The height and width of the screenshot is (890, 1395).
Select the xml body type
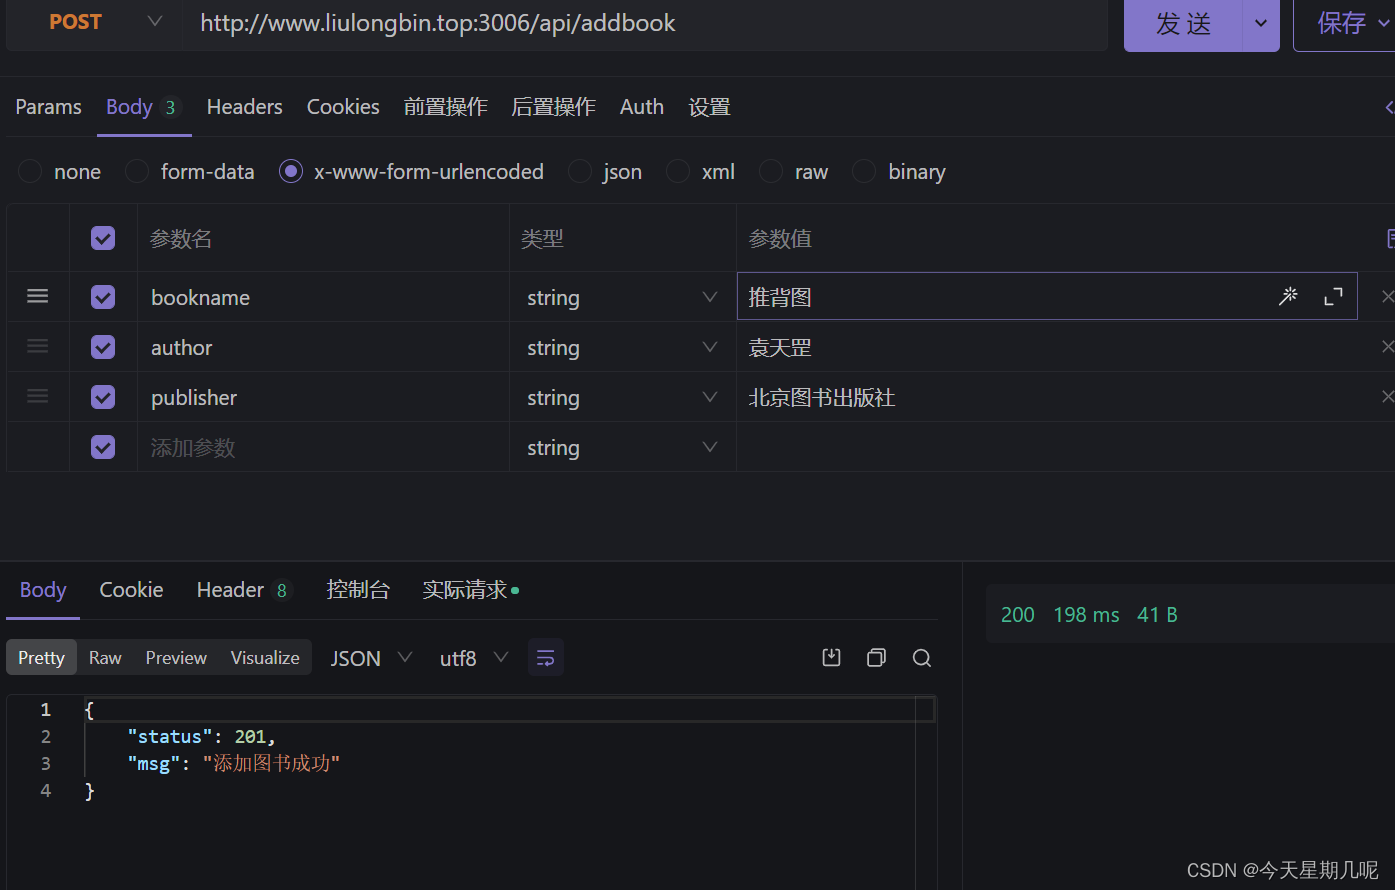click(x=678, y=172)
